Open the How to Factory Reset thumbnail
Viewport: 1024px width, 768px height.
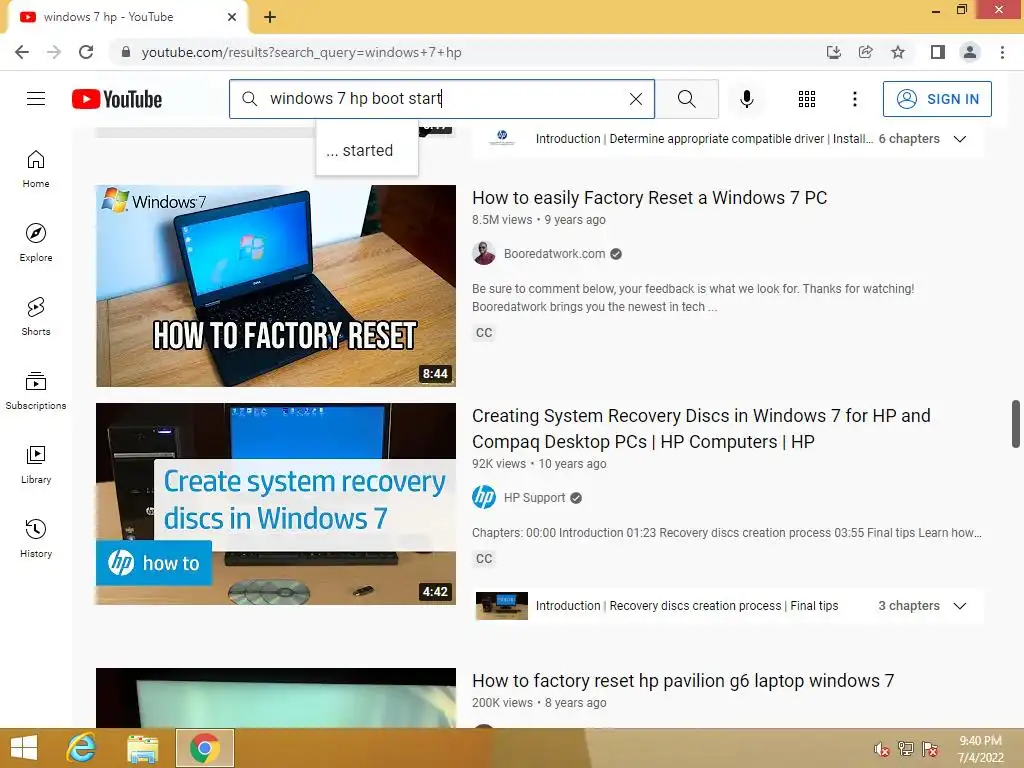(x=276, y=285)
